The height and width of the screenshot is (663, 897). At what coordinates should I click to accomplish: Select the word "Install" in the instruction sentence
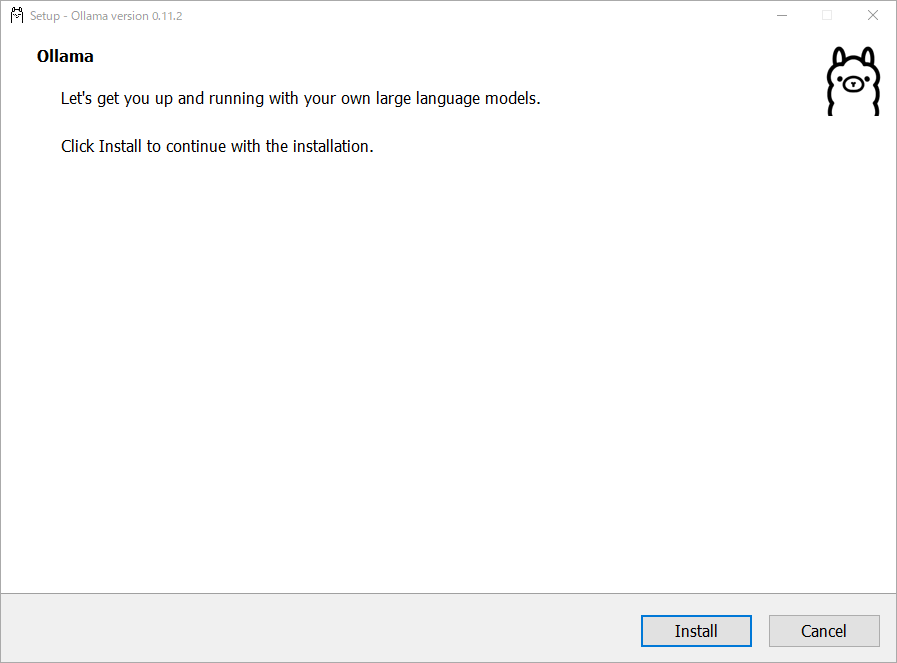(x=120, y=146)
